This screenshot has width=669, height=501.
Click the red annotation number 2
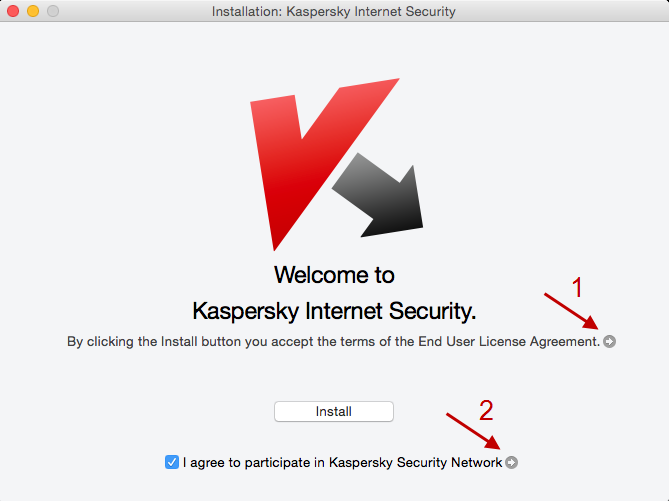tap(486, 409)
